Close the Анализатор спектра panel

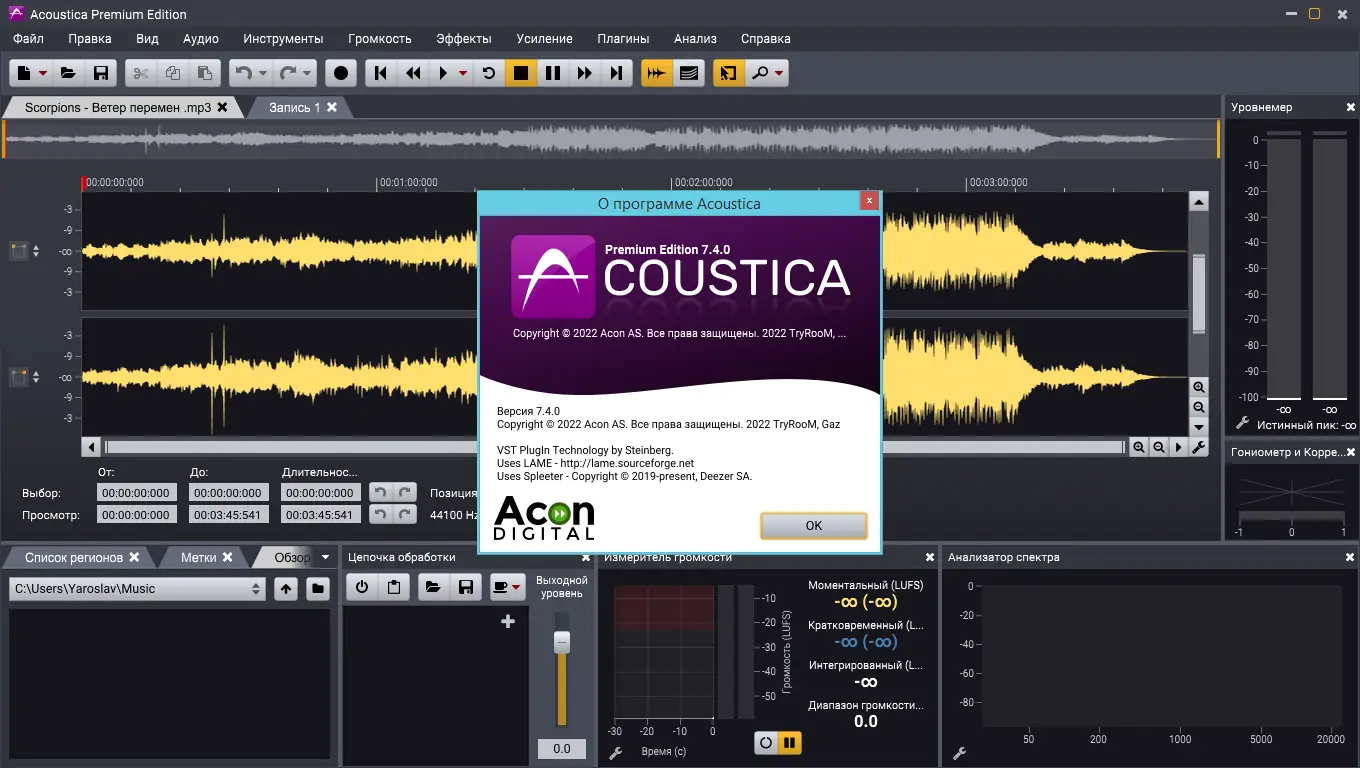pos(1350,557)
